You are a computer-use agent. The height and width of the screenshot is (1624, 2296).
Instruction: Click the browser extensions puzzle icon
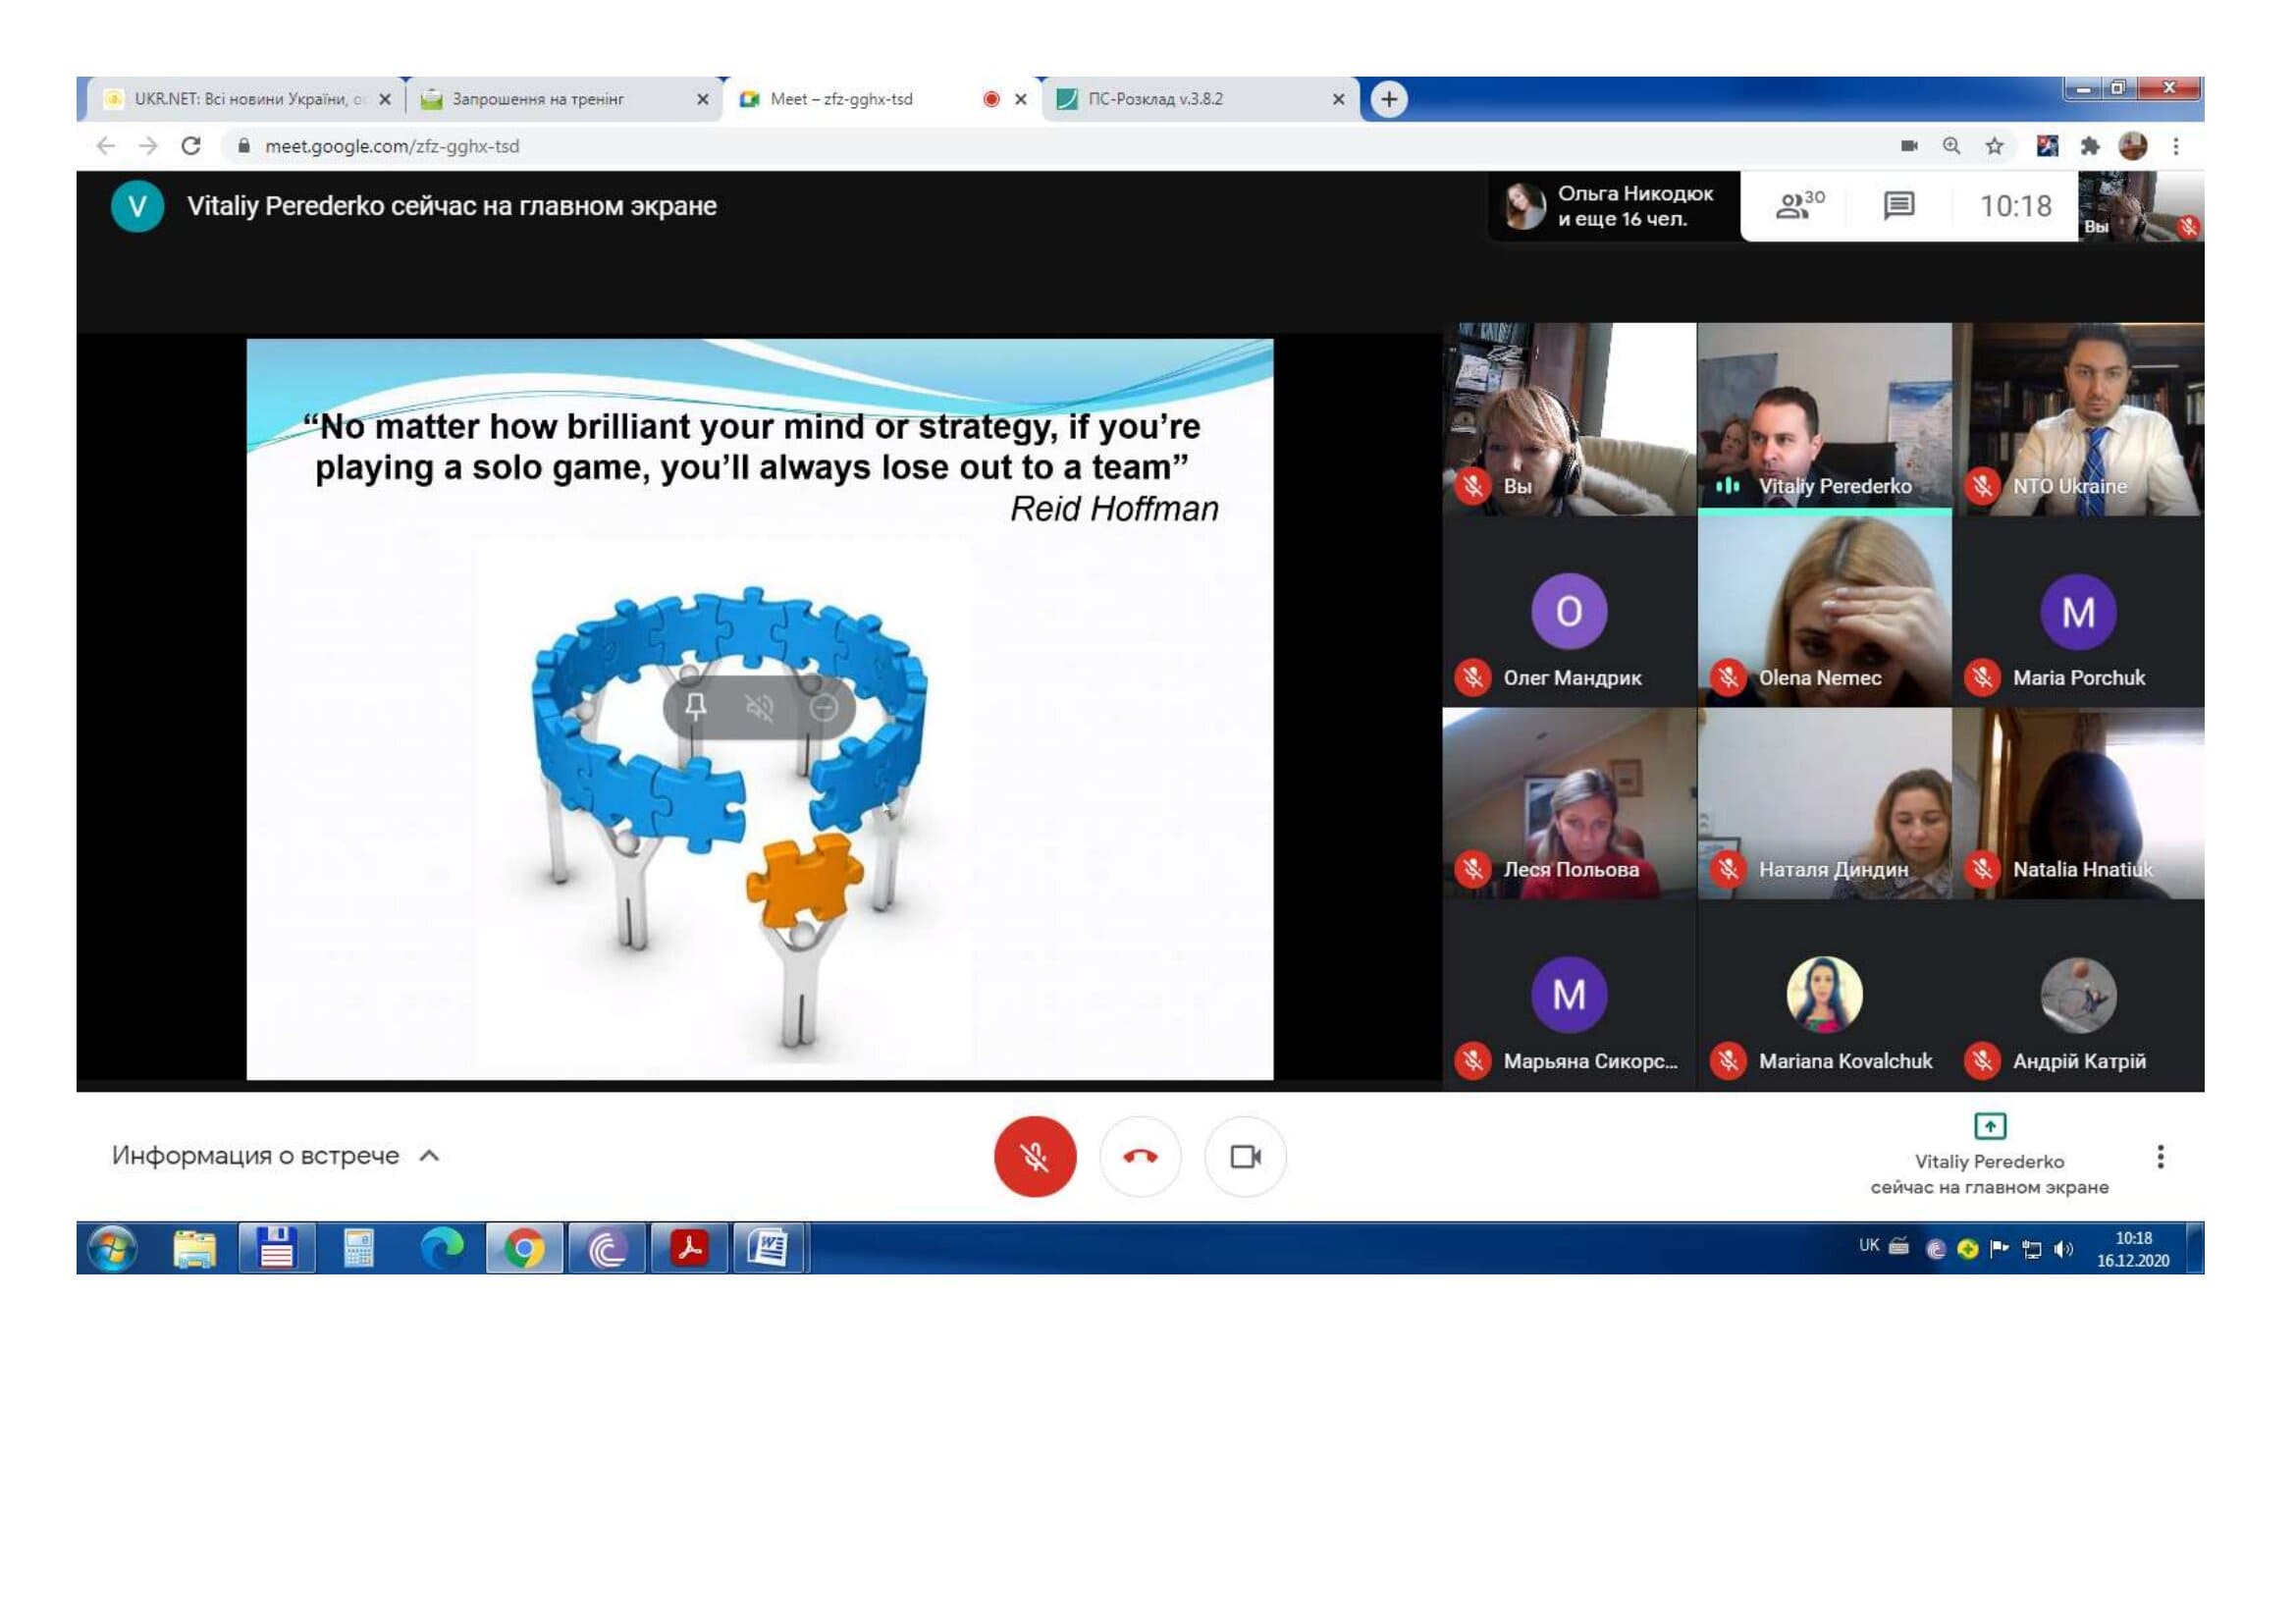2089,146
